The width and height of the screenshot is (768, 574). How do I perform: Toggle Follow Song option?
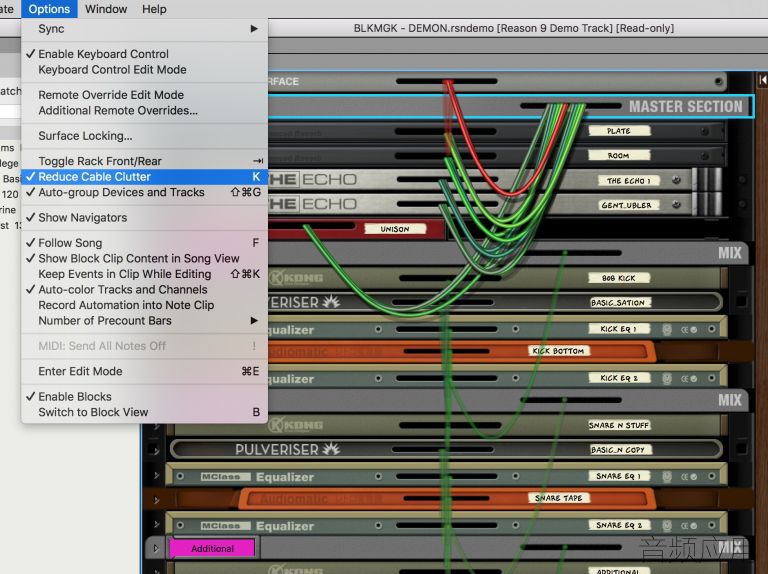pyautogui.click(x=145, y=243)
